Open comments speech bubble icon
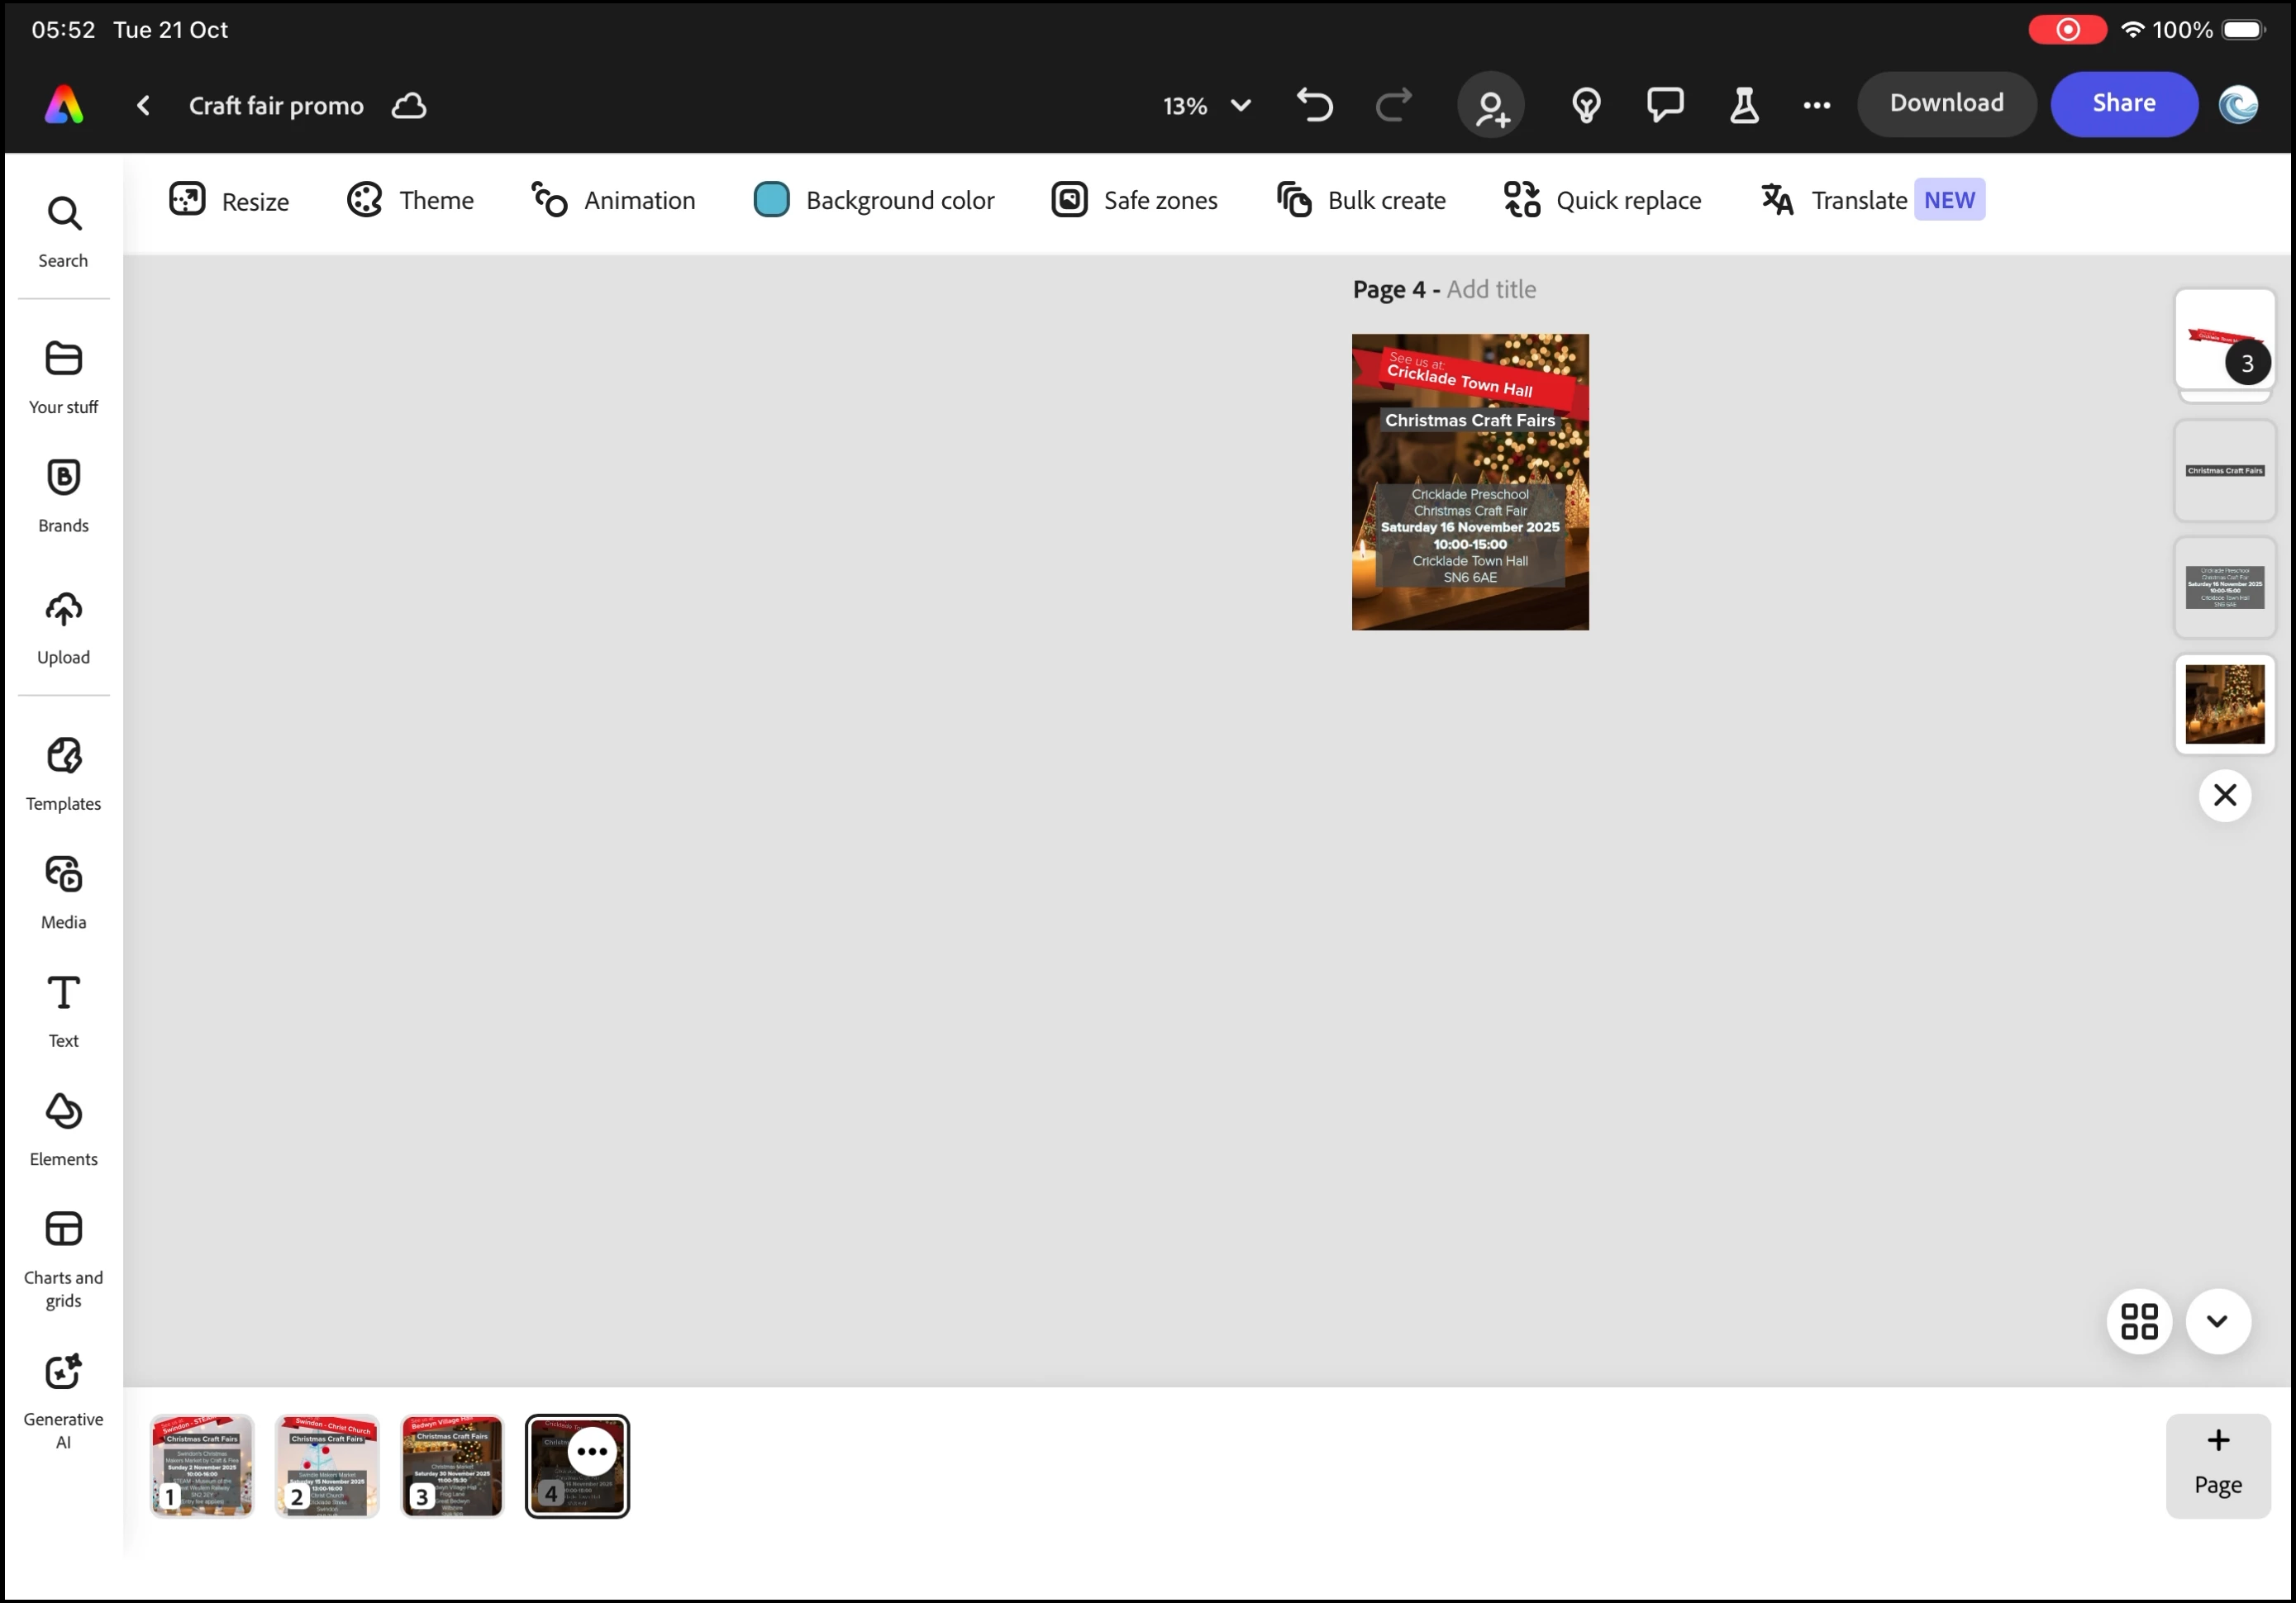 click(x=1664, y=105)
